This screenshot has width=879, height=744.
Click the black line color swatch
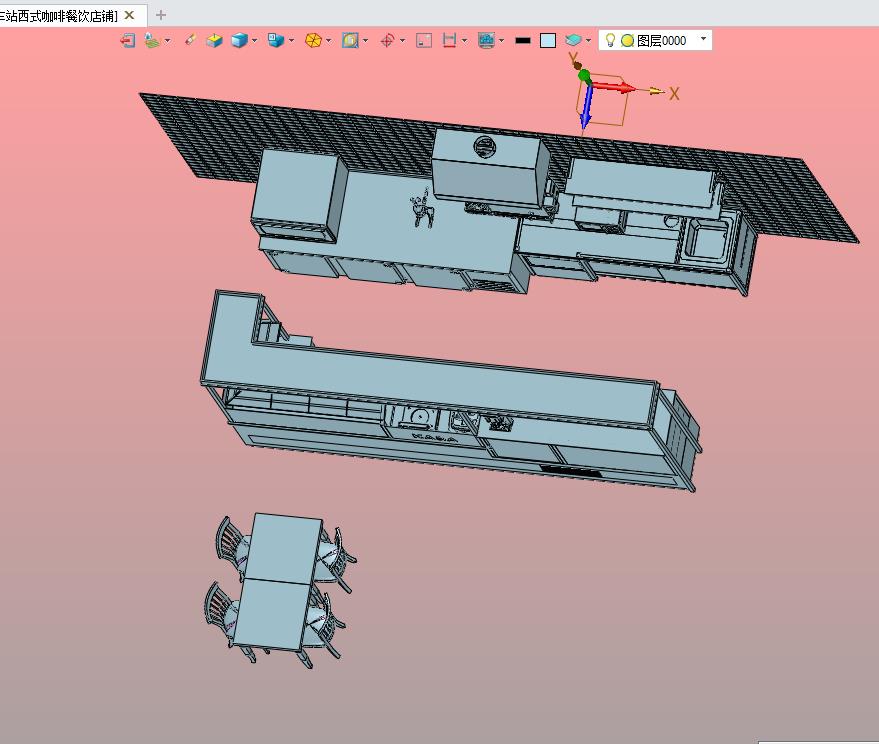pyautogui.click(x=522, y=40)
